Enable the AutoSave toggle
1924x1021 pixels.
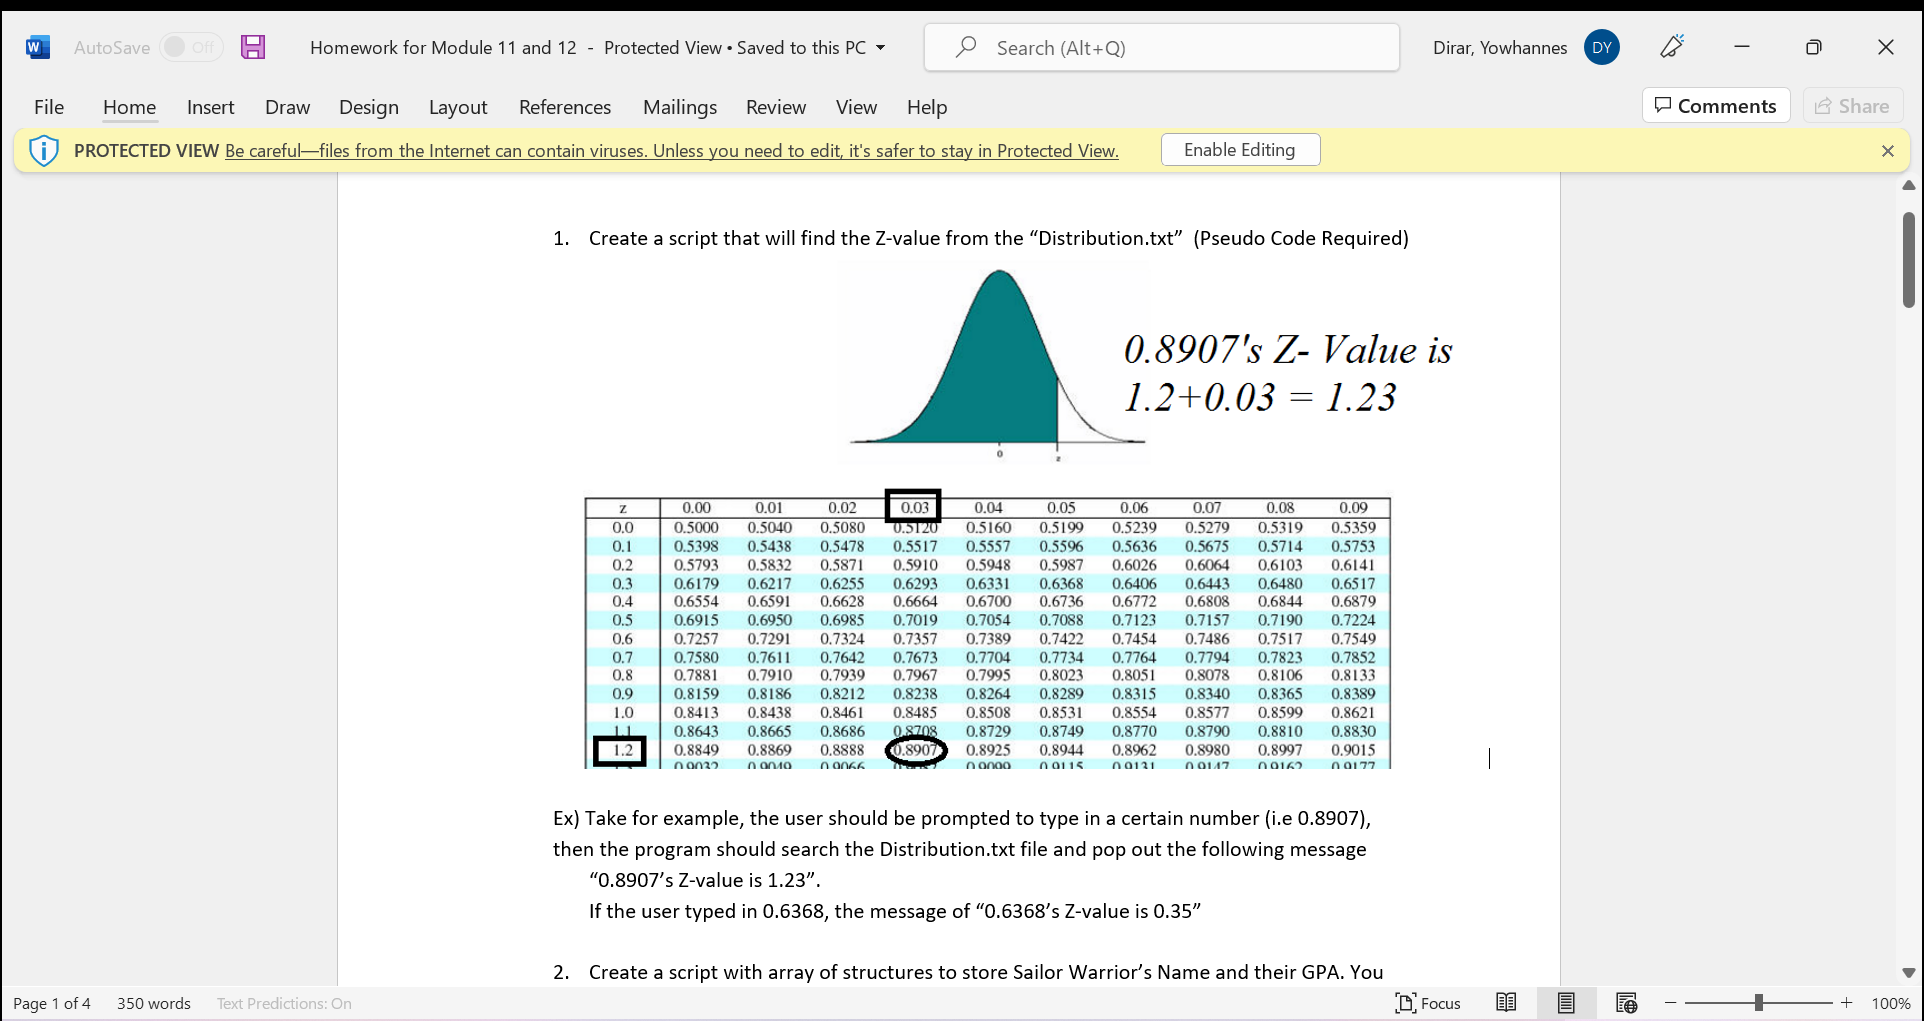190,47
